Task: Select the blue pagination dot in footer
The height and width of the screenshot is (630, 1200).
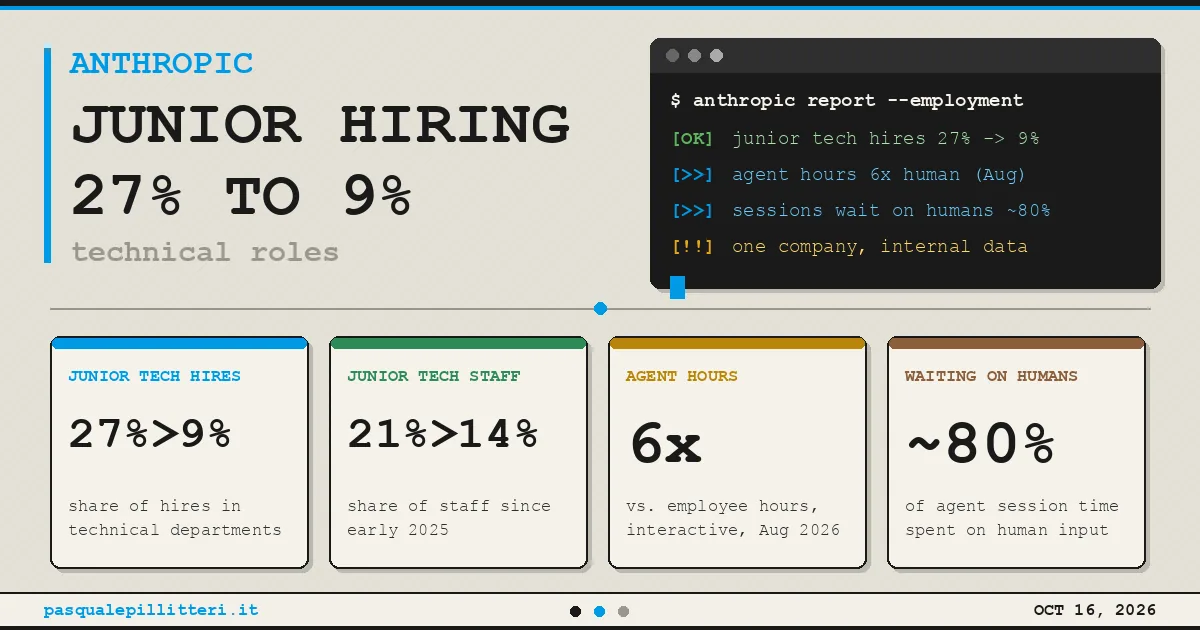Action: (x=599, y=611)
